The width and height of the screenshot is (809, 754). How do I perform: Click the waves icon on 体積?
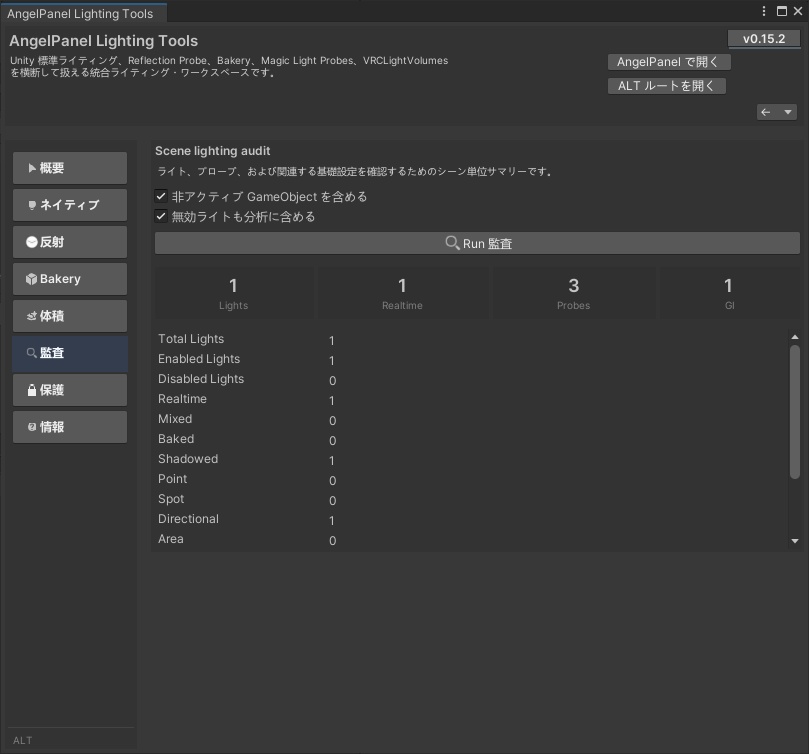[32, 315]
